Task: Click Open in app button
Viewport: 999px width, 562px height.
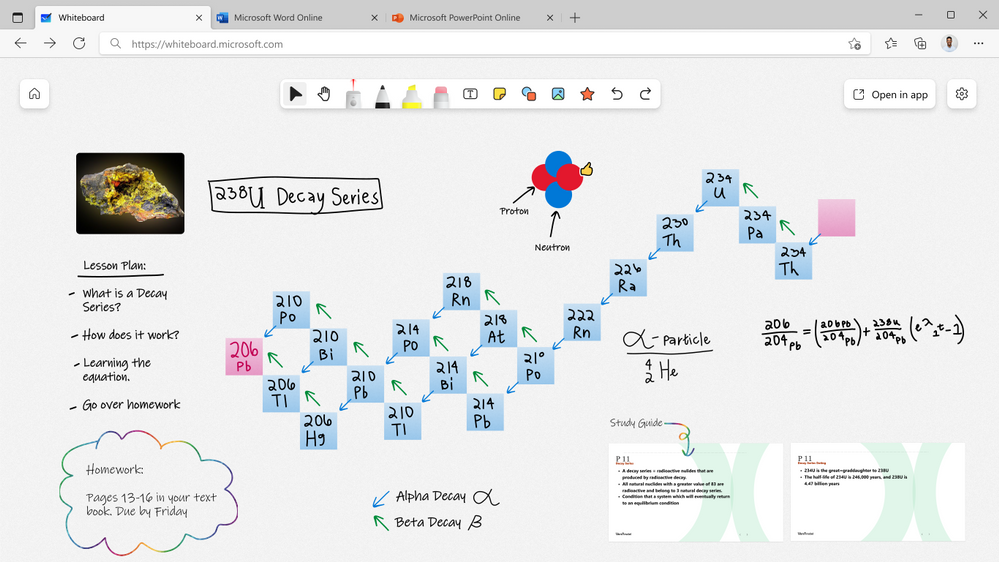Action: (x=890, y=94)
